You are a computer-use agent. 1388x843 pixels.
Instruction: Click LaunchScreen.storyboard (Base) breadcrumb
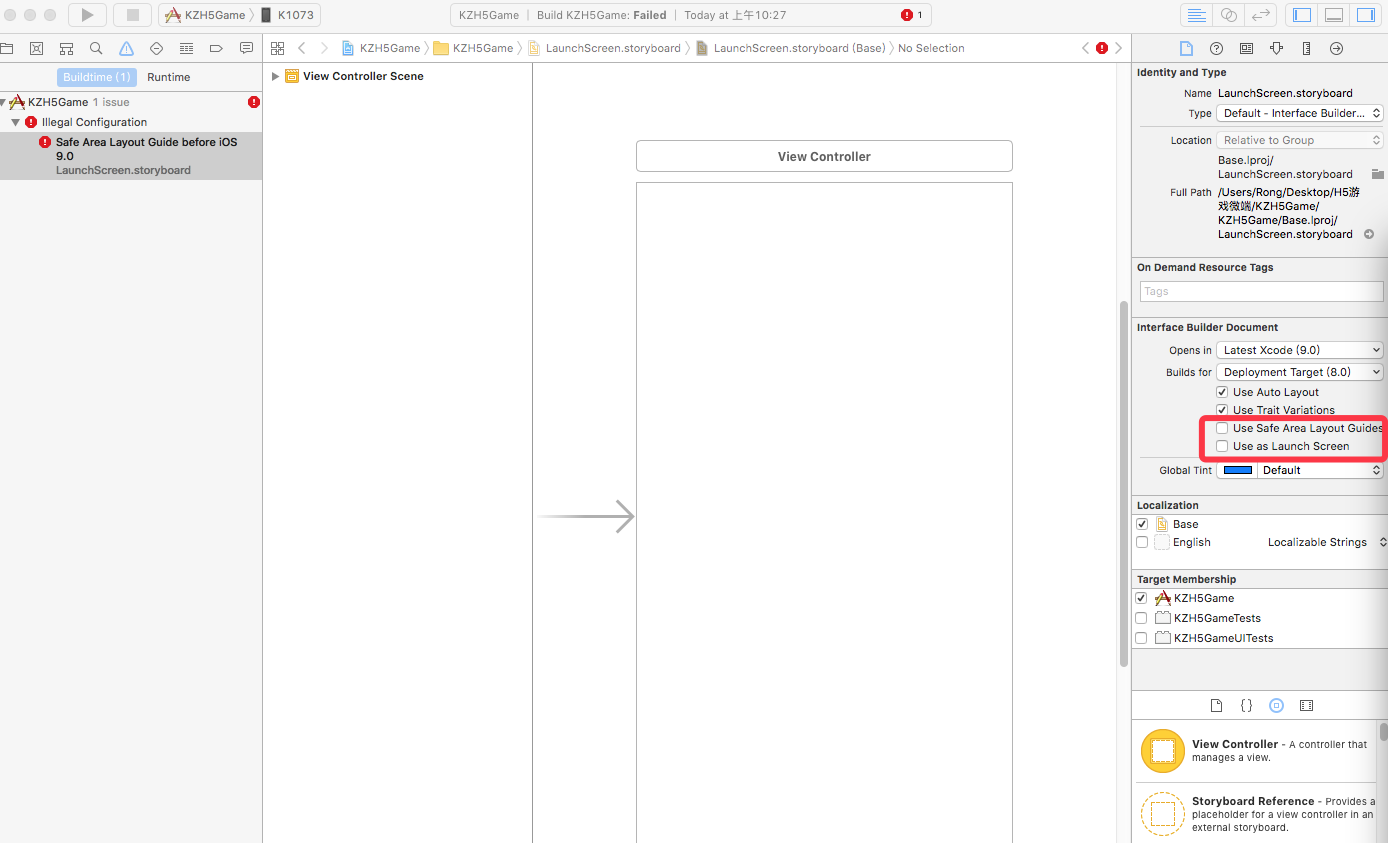(790, 48)
